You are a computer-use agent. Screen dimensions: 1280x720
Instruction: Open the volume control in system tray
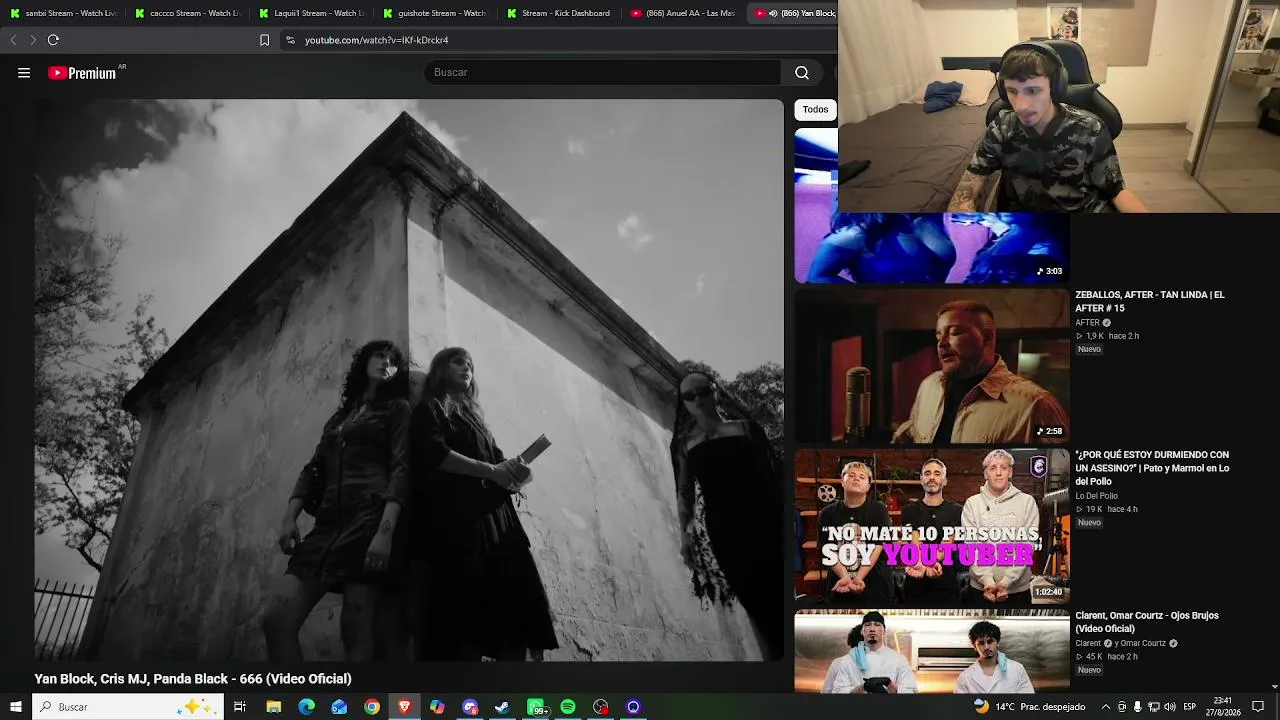click(x=1170, y=707)
